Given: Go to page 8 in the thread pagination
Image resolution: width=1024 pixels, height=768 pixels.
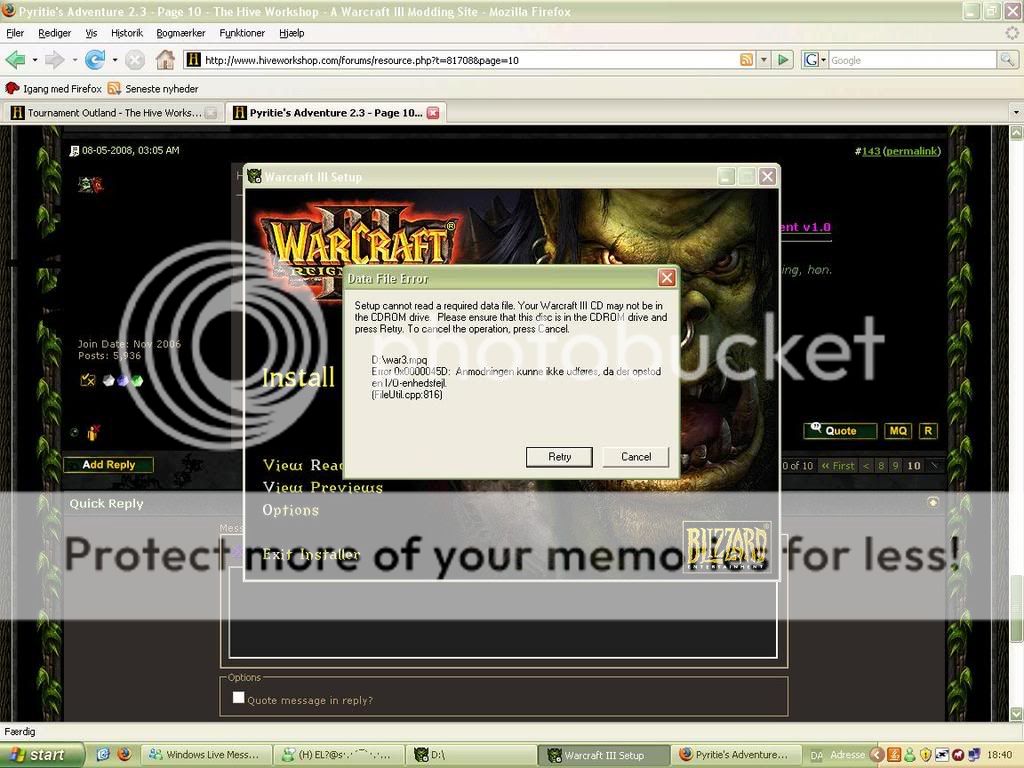Looking at the screenshot, I should point(881,466).
